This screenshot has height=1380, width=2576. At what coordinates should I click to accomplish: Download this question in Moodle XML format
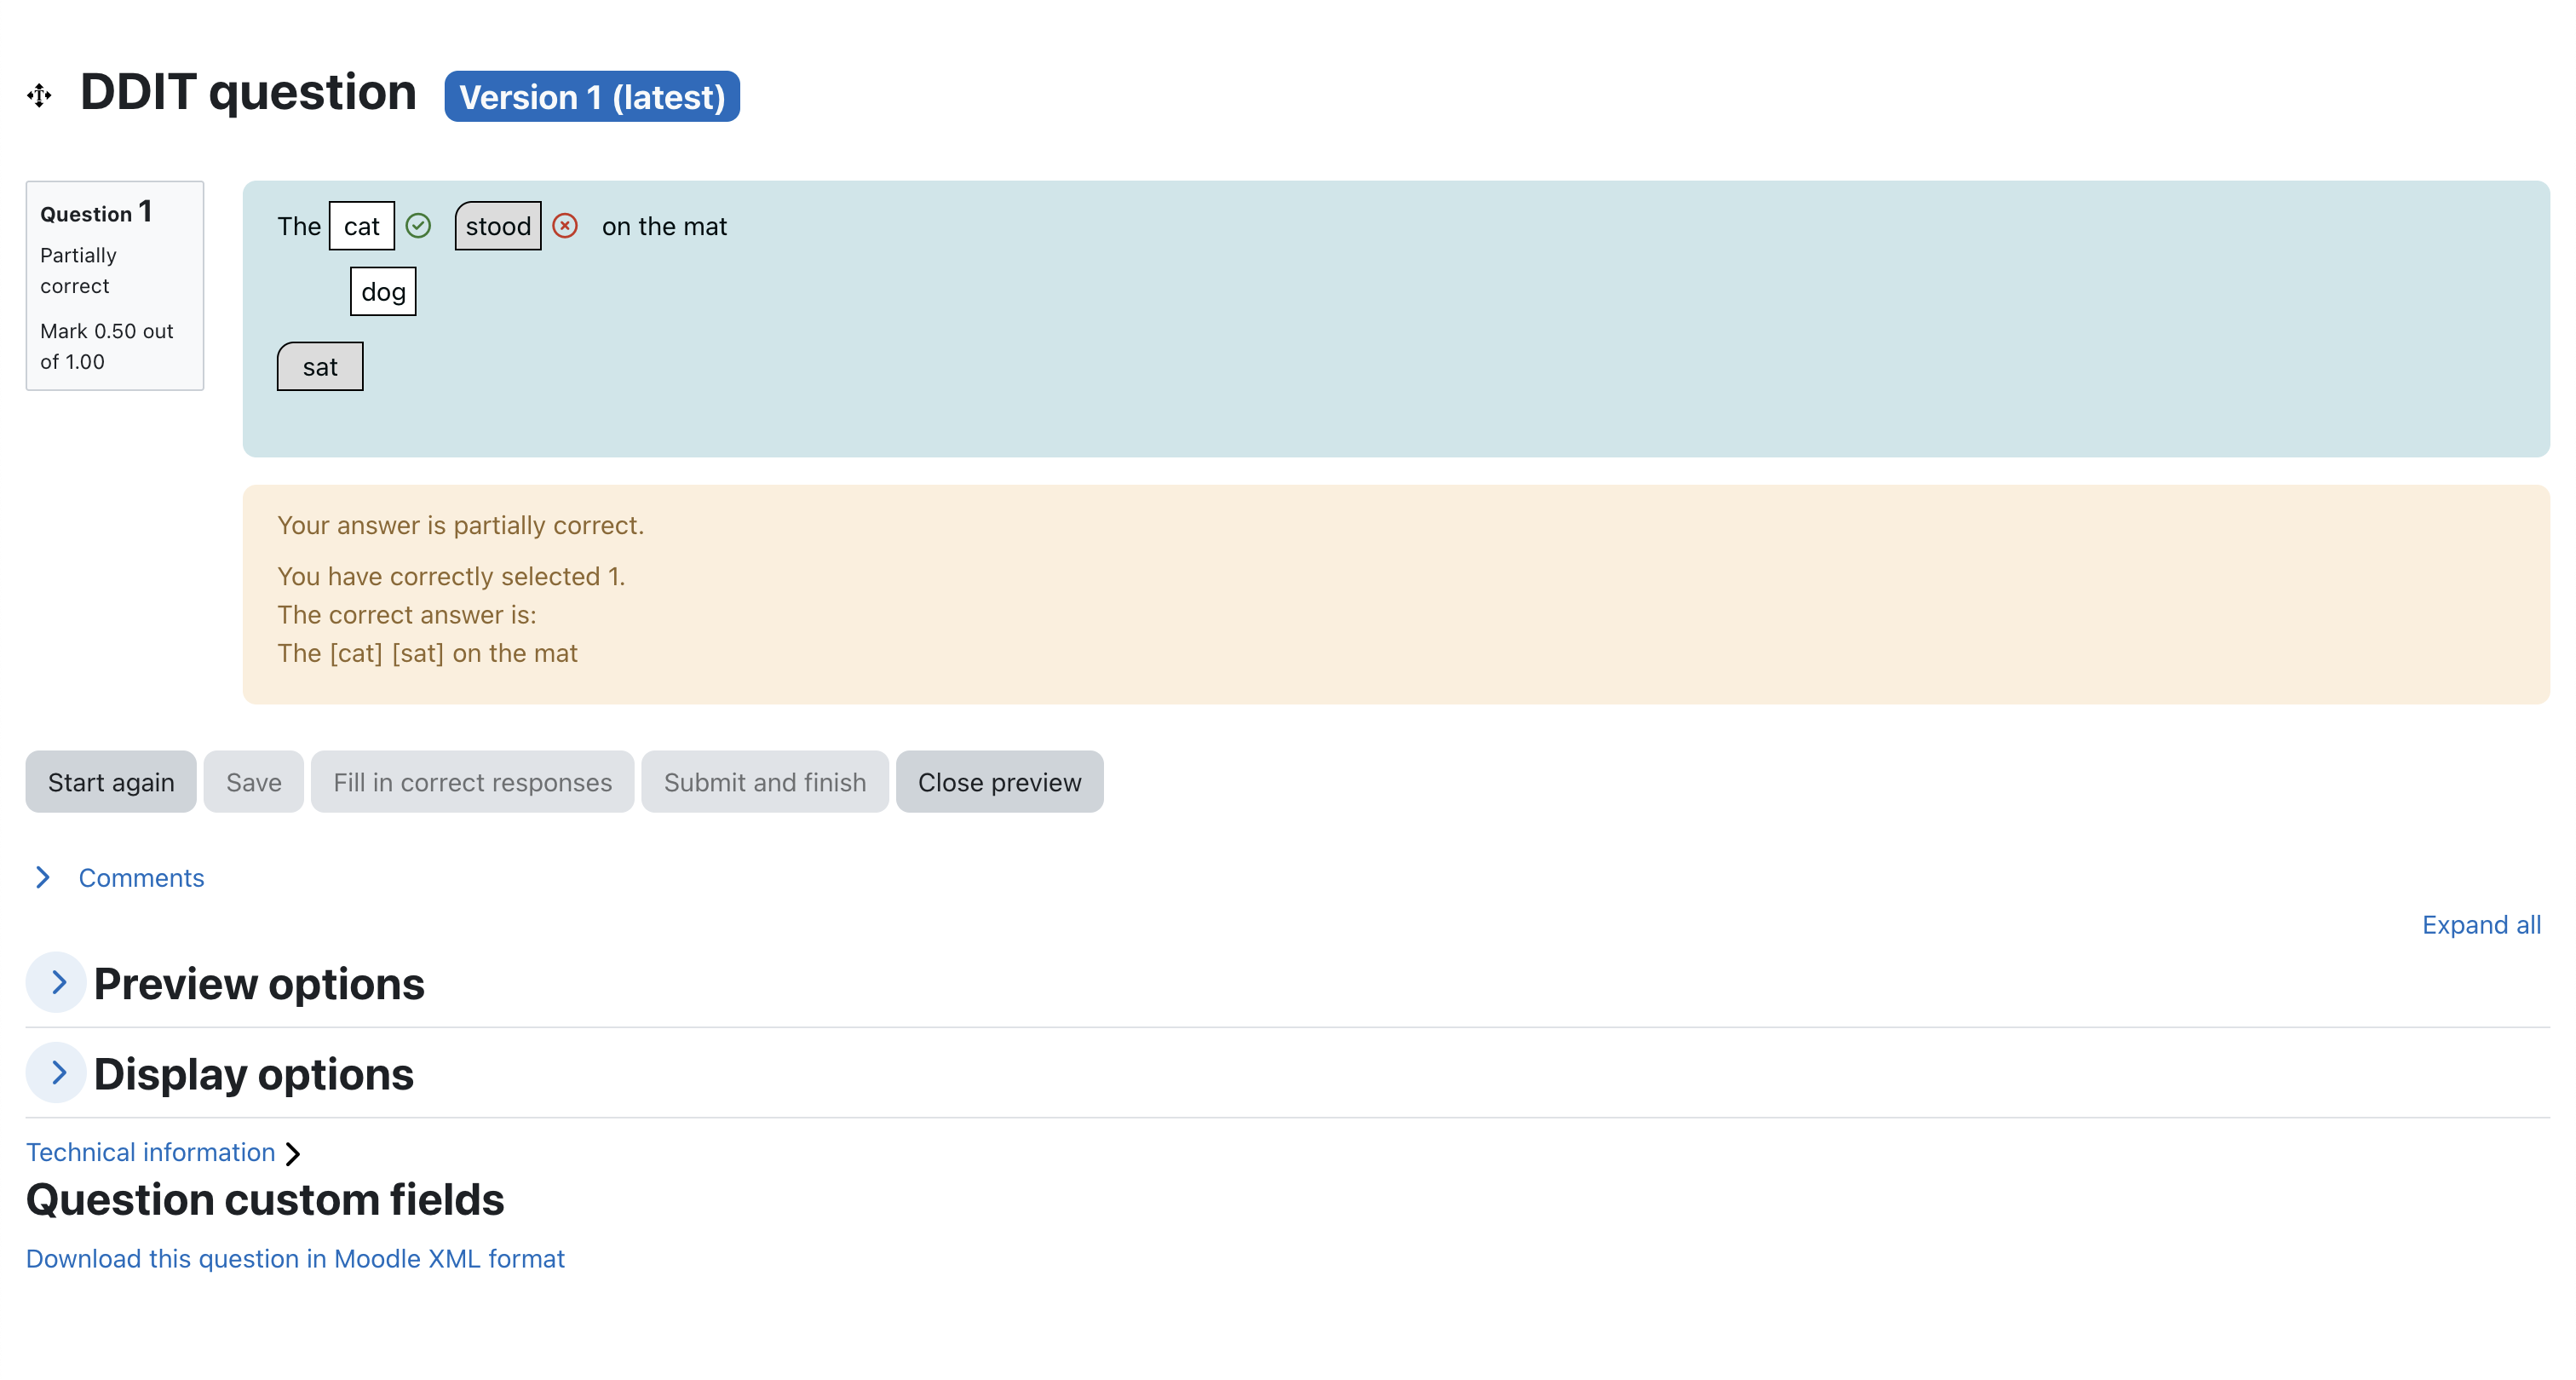(x=295, y=1258)
